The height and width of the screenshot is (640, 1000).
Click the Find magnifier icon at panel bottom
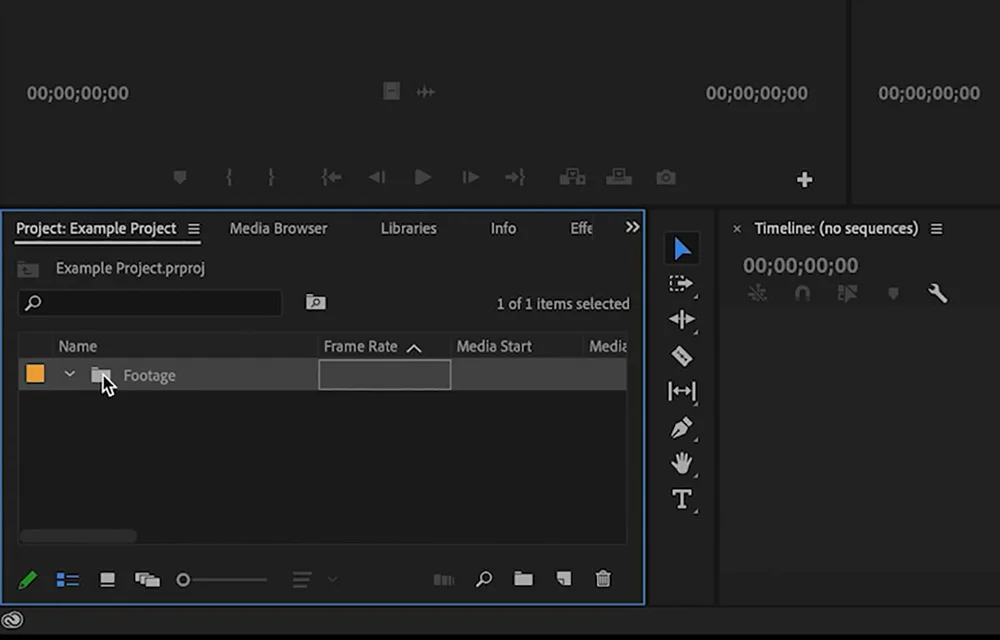click(484, 579)
